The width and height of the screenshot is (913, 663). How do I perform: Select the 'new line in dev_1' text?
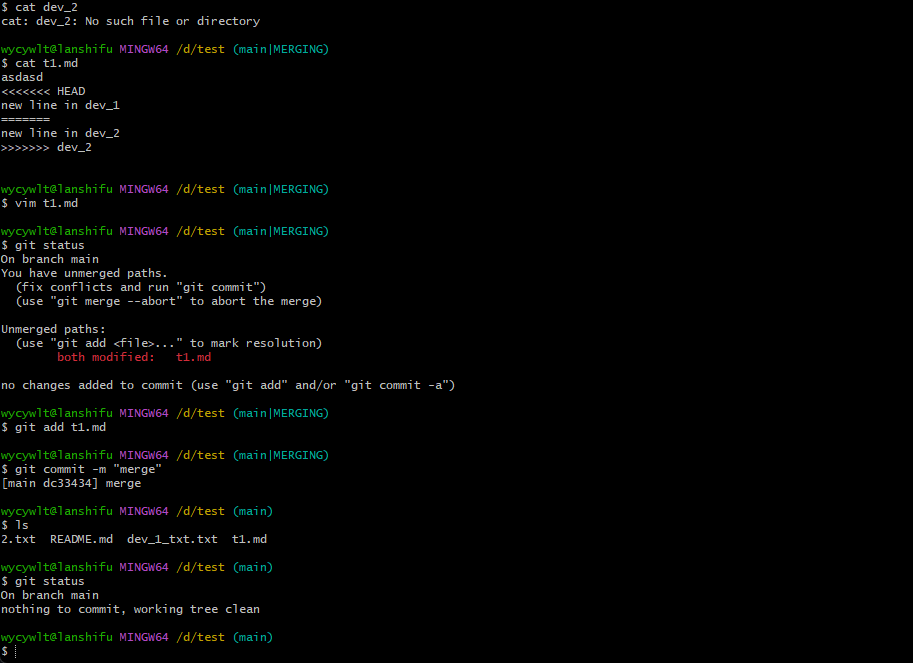coord(60,105)
